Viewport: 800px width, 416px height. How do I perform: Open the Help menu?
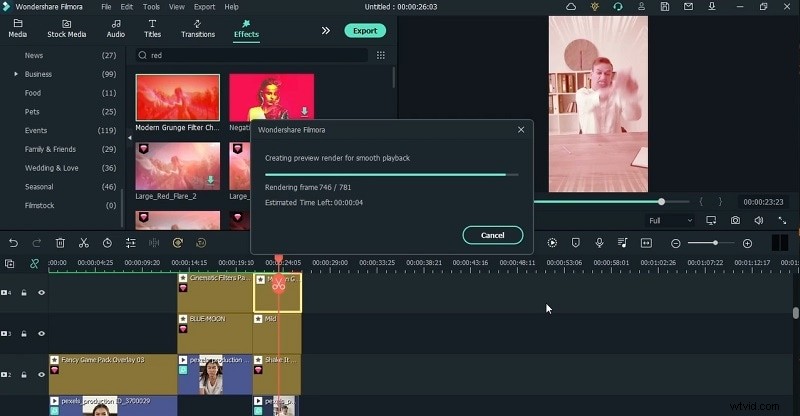[231, 7]
